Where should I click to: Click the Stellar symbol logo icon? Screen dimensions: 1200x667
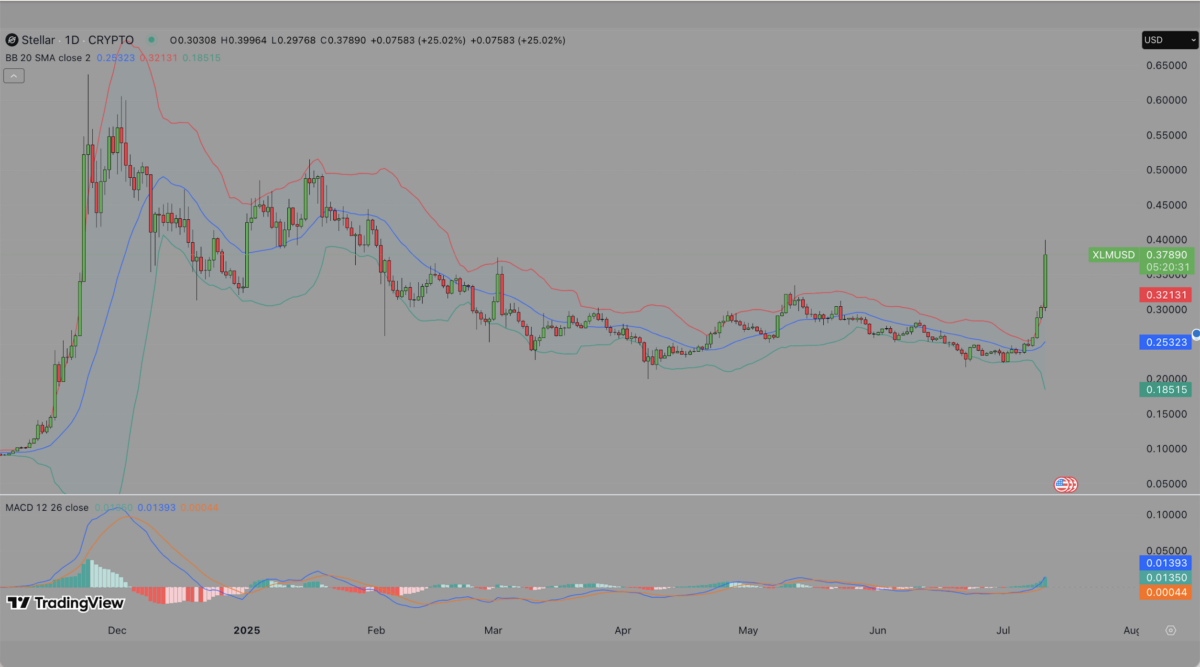12,40
